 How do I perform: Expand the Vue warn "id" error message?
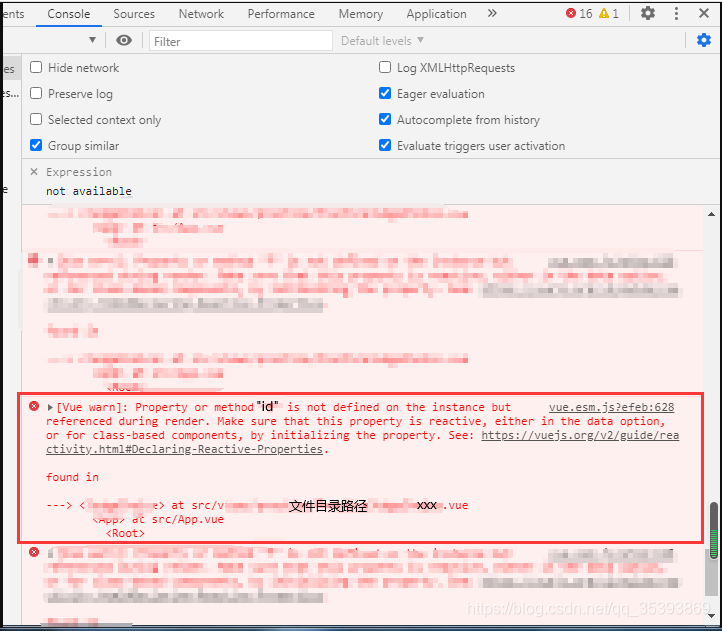pyautogui.click(x=50, y=408)
